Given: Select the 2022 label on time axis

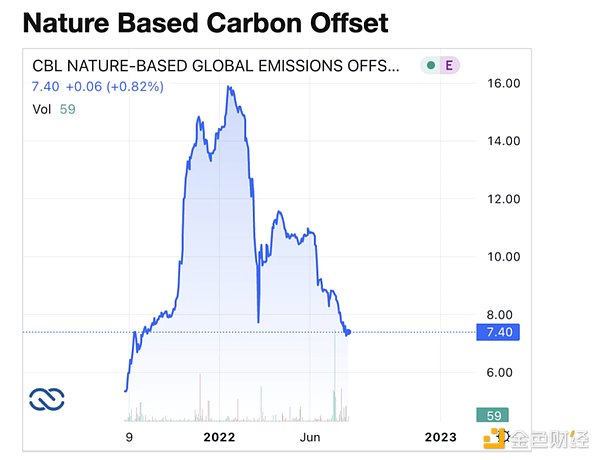Looking at the screenshot, I should pyautogui.click(x=219, y=437).
